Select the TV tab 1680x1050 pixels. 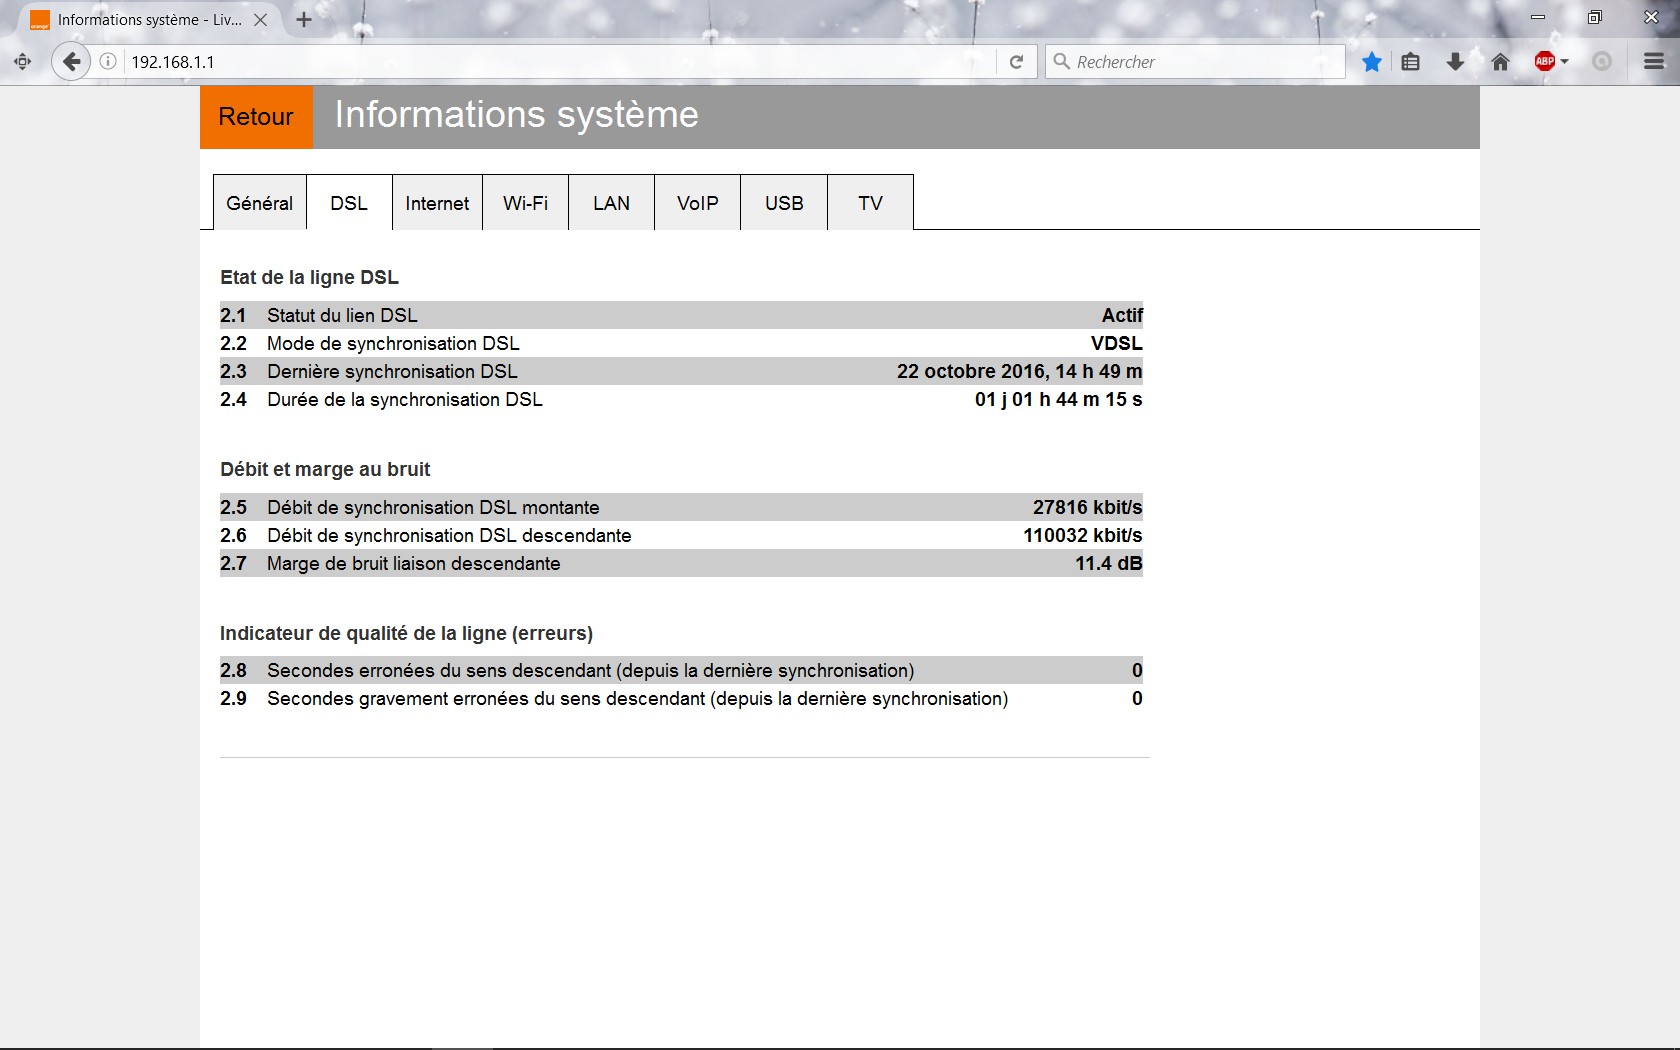point(870,203)
